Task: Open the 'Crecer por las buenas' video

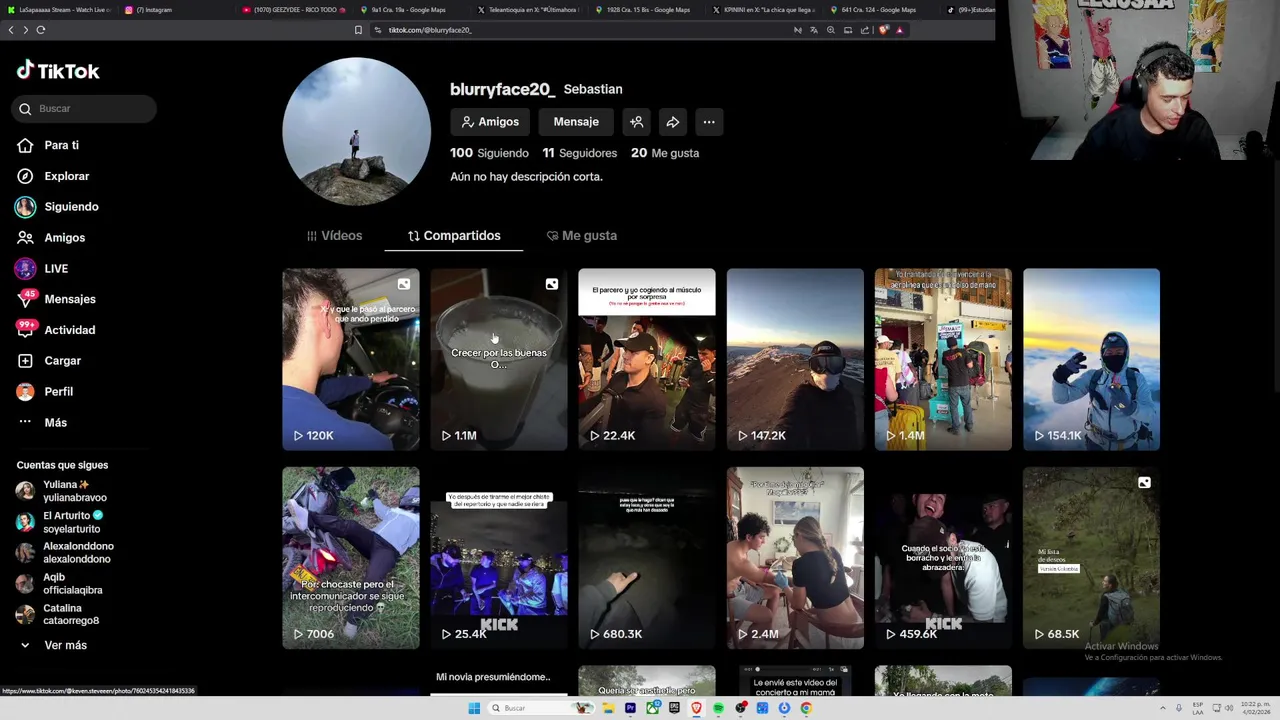Action: pyautogui.click(x=498, y=359)
